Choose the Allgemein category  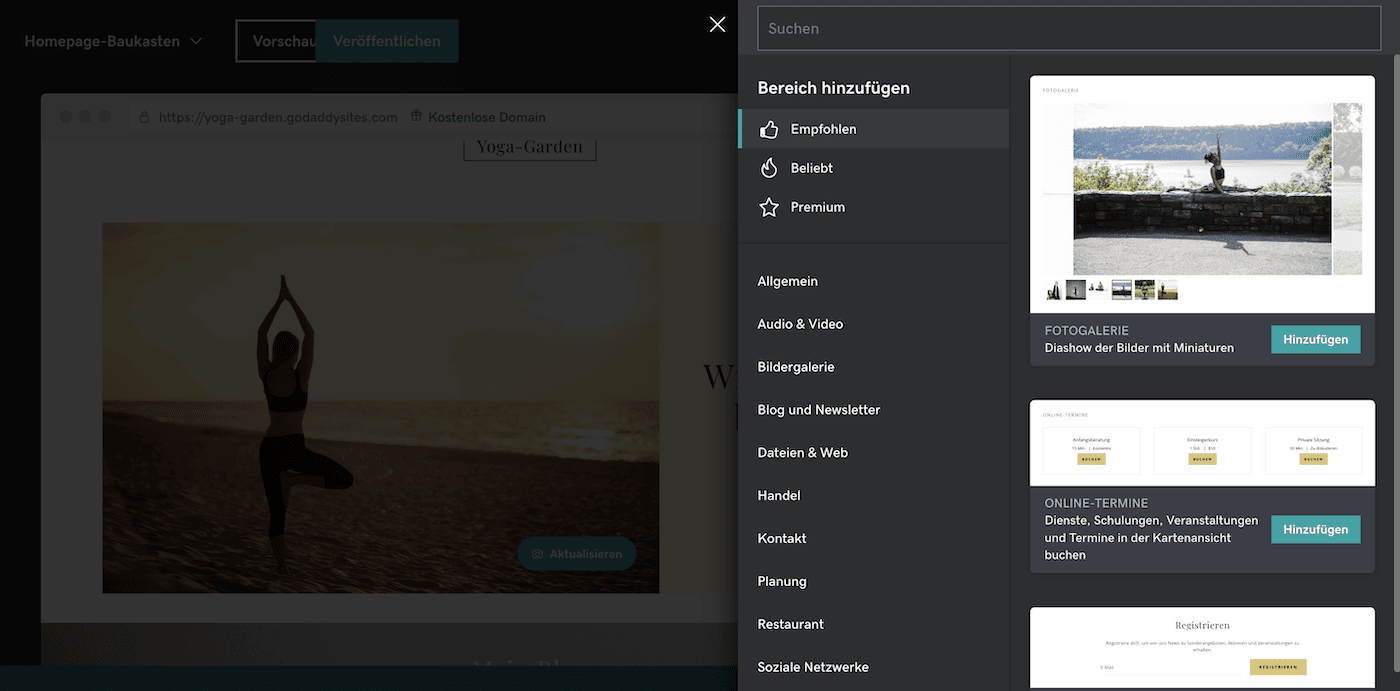click(x=787, y=281)
